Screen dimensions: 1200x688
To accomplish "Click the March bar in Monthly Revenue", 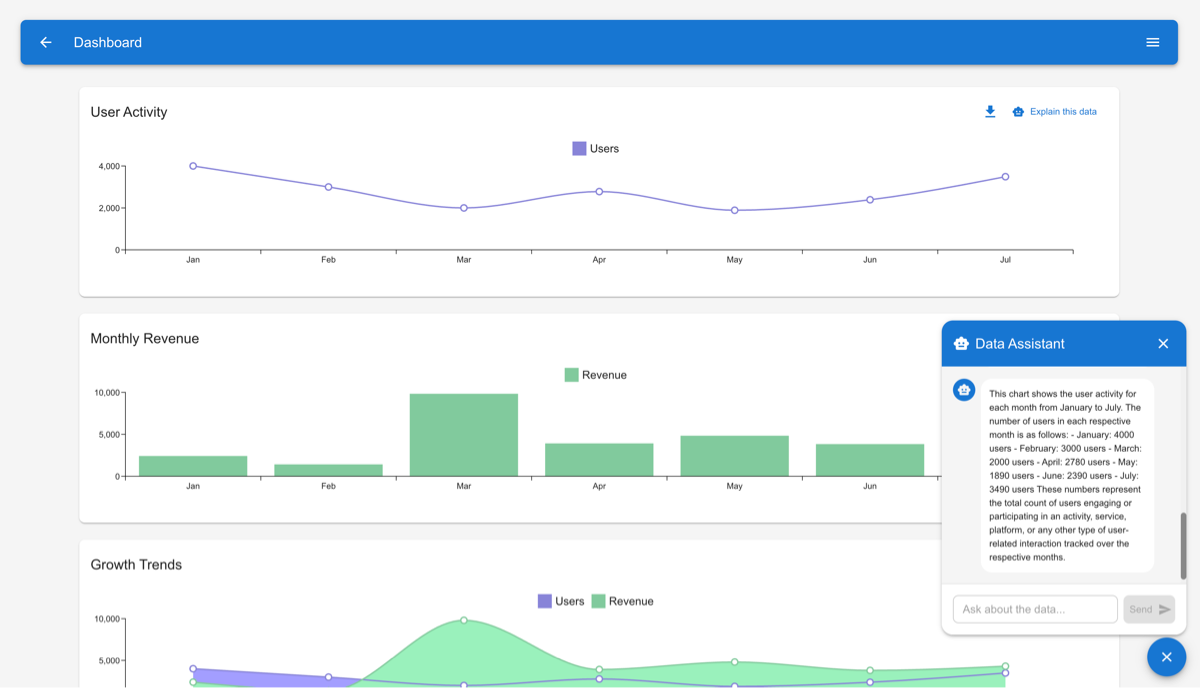I will point(464,435).
